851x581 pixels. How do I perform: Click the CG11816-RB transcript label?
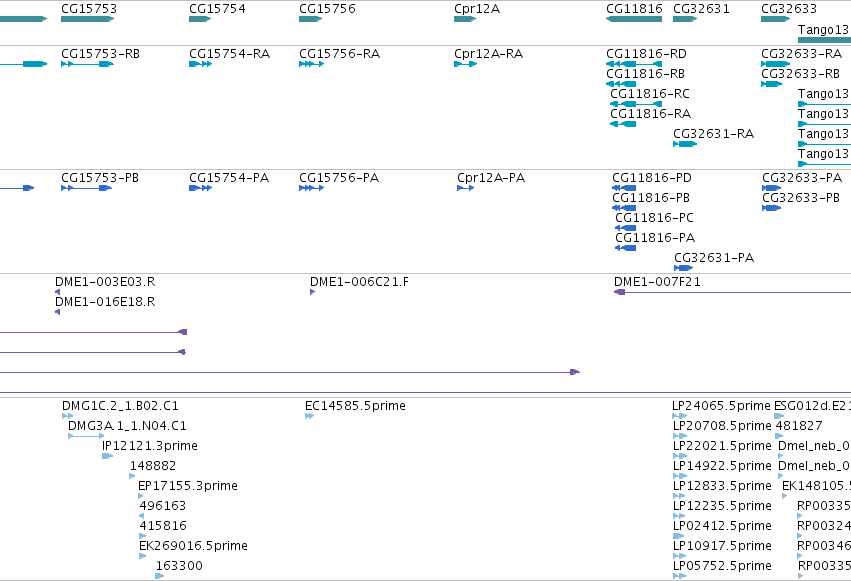click(x=645, y=74)
